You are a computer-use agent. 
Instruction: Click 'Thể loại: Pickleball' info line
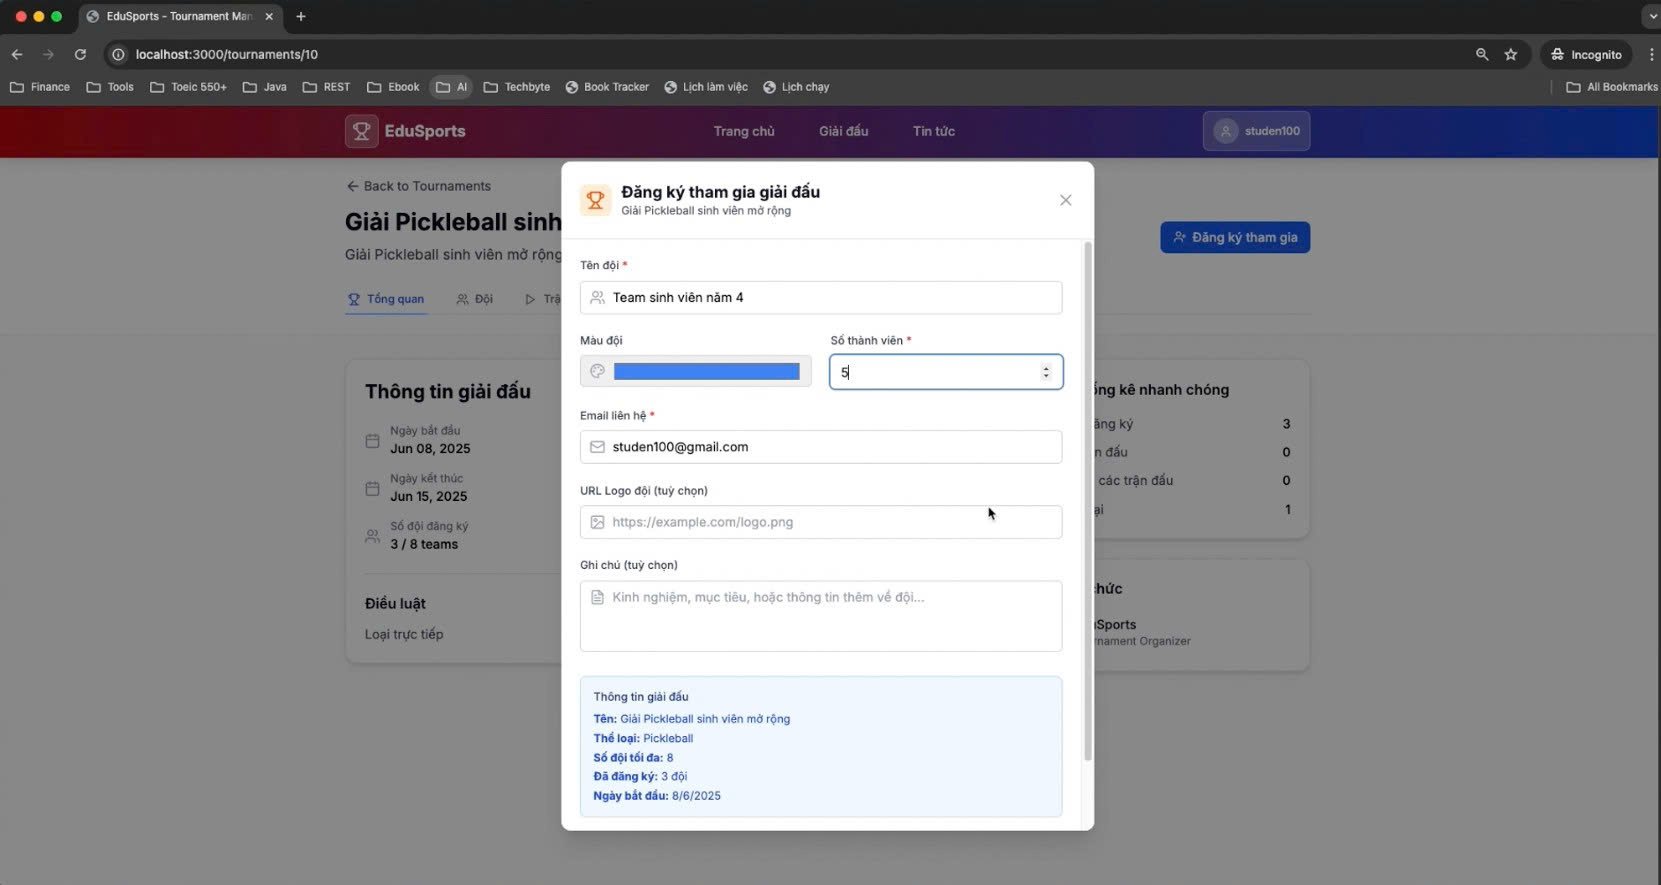[x=643, y=738]
